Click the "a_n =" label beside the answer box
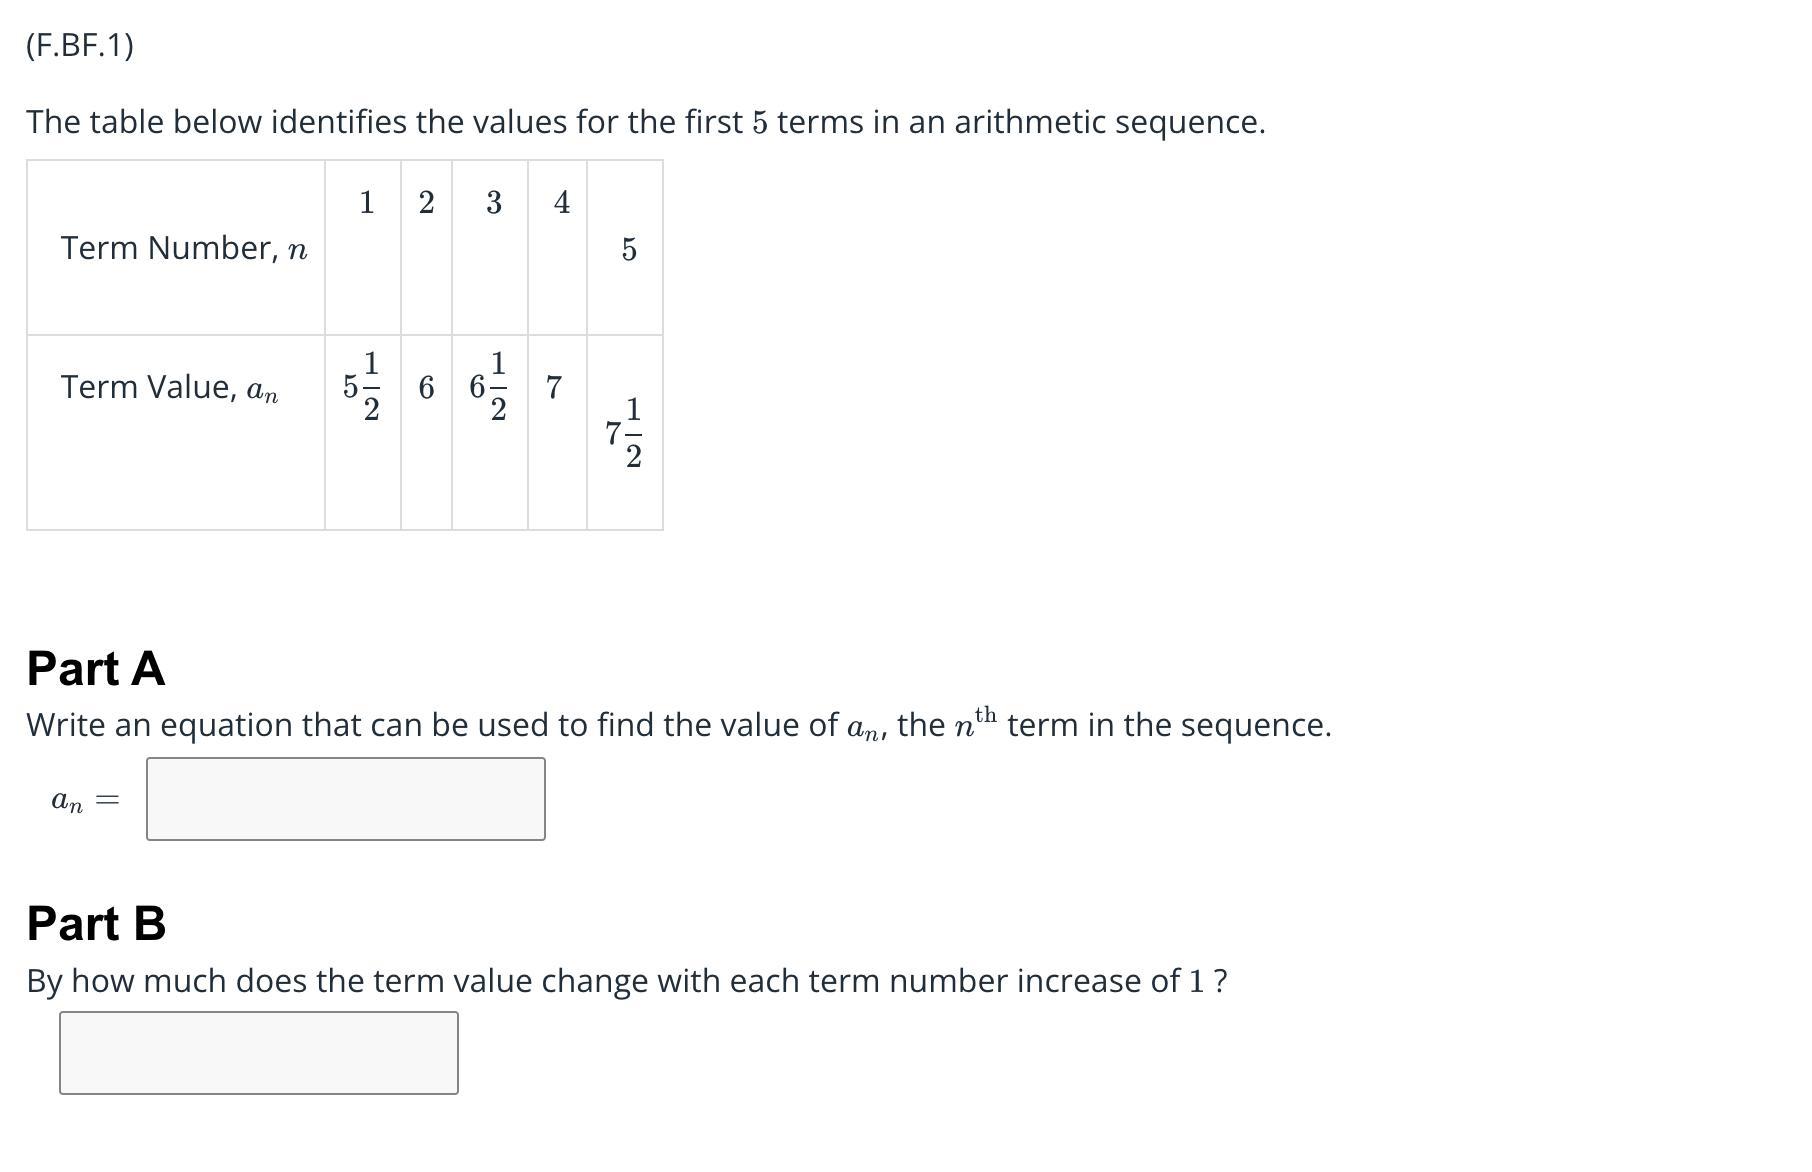 [x=85, y=800]
